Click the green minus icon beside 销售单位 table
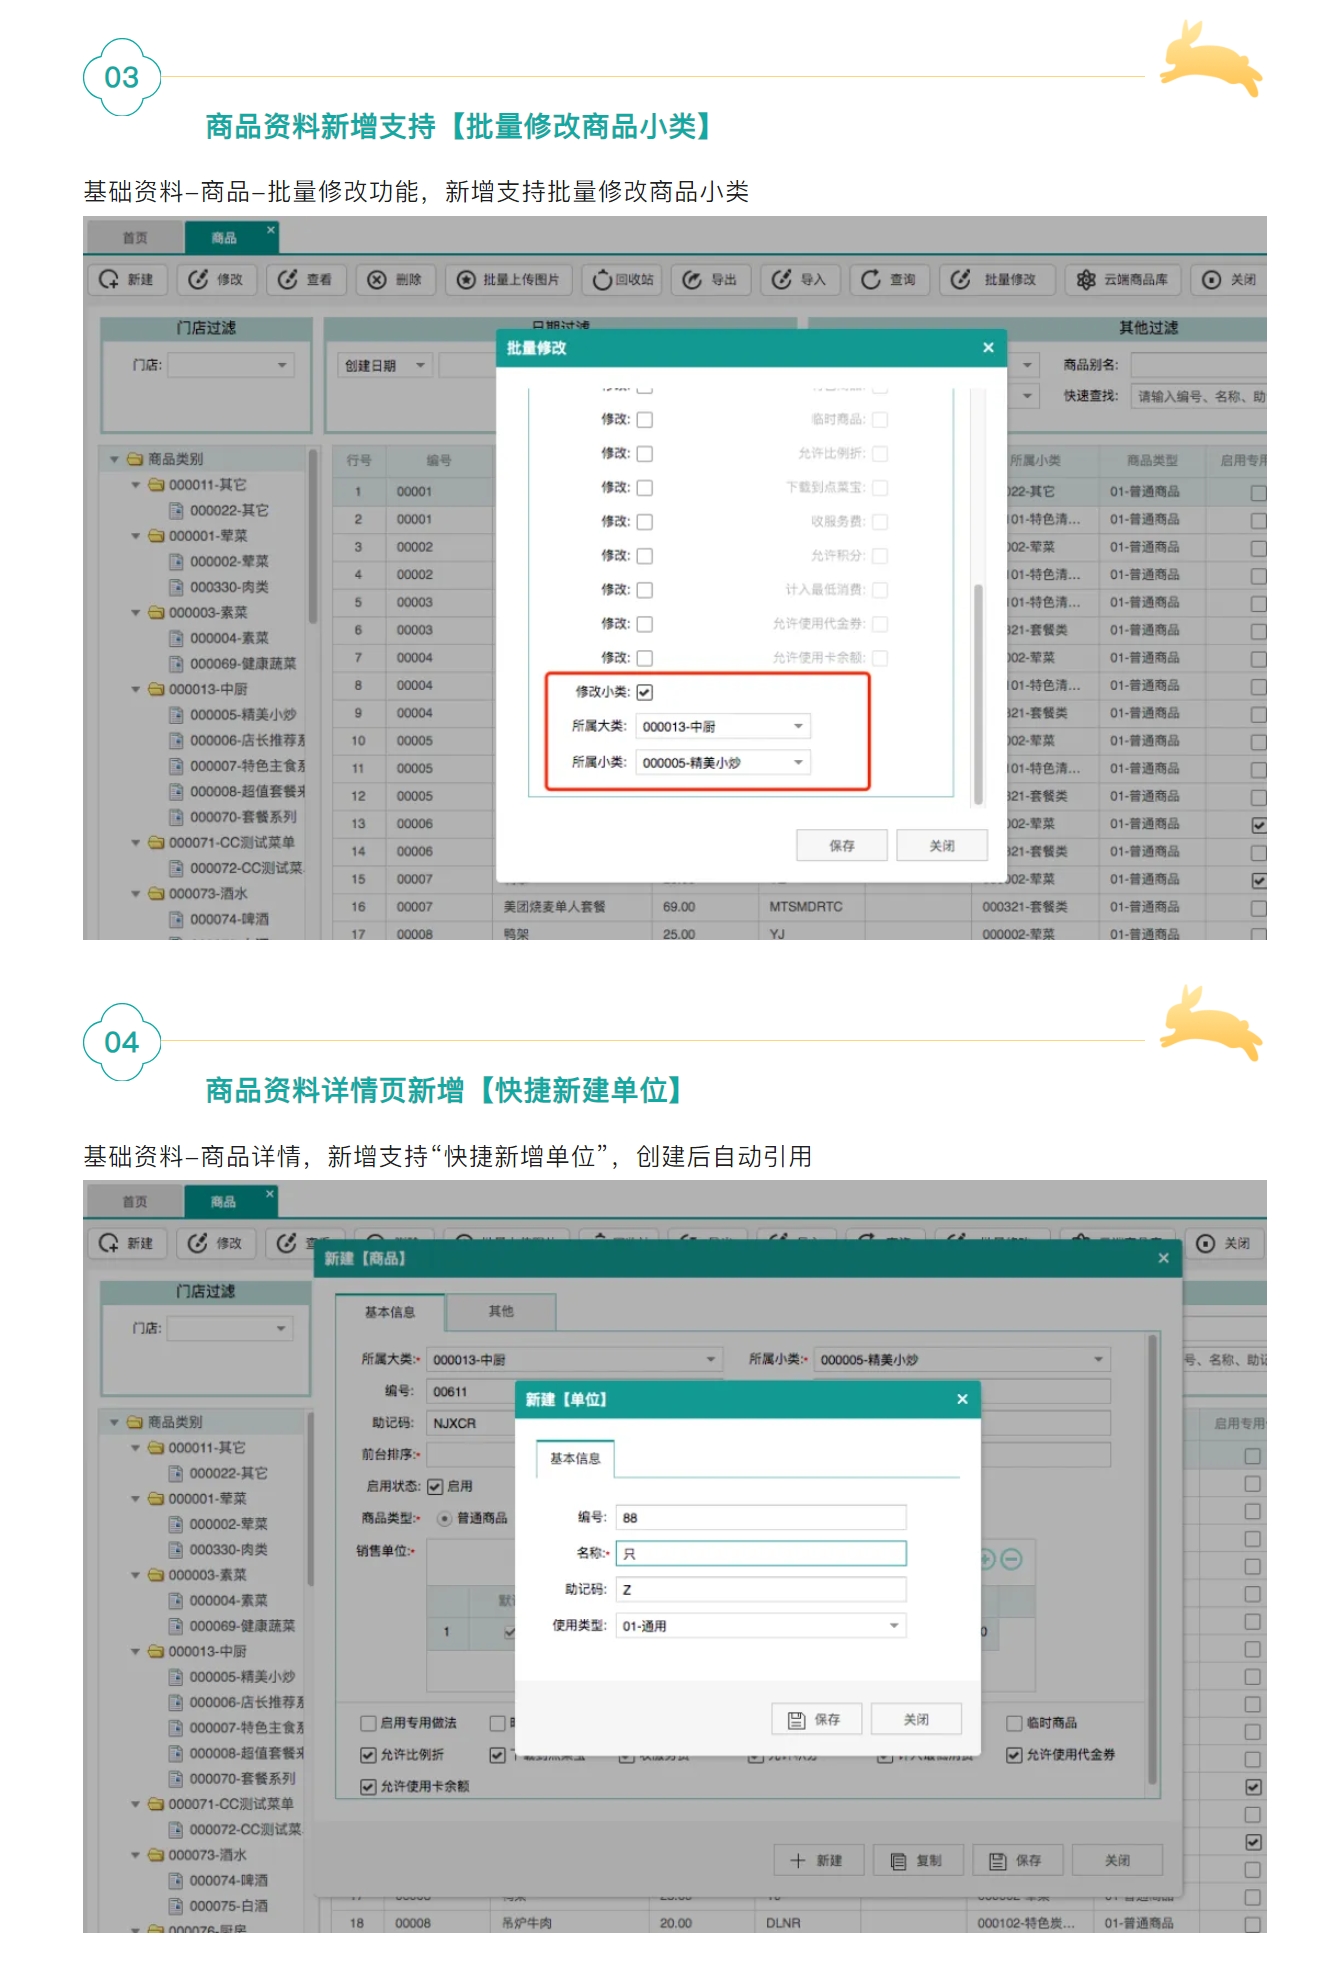The image size is (1319, 1968). click(x=1011, y=1559)
